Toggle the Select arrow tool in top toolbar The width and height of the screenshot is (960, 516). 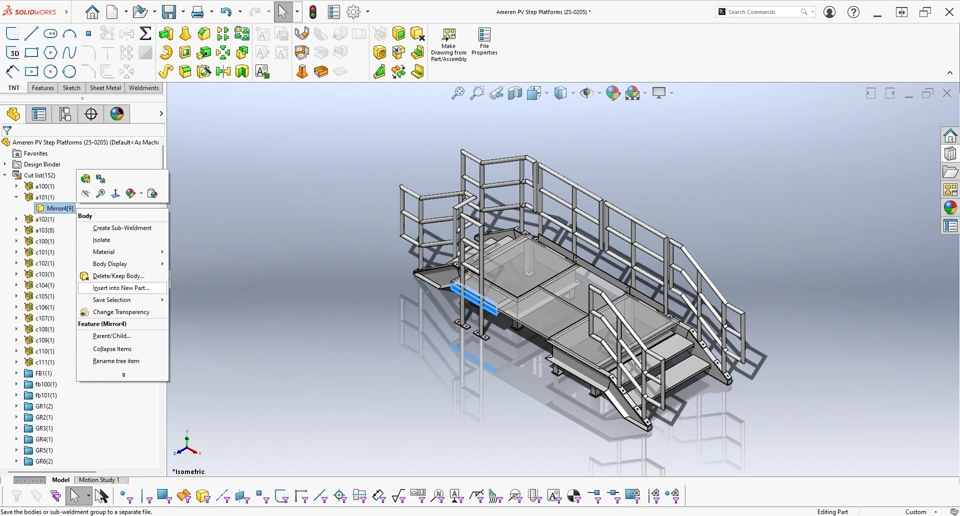283,12
